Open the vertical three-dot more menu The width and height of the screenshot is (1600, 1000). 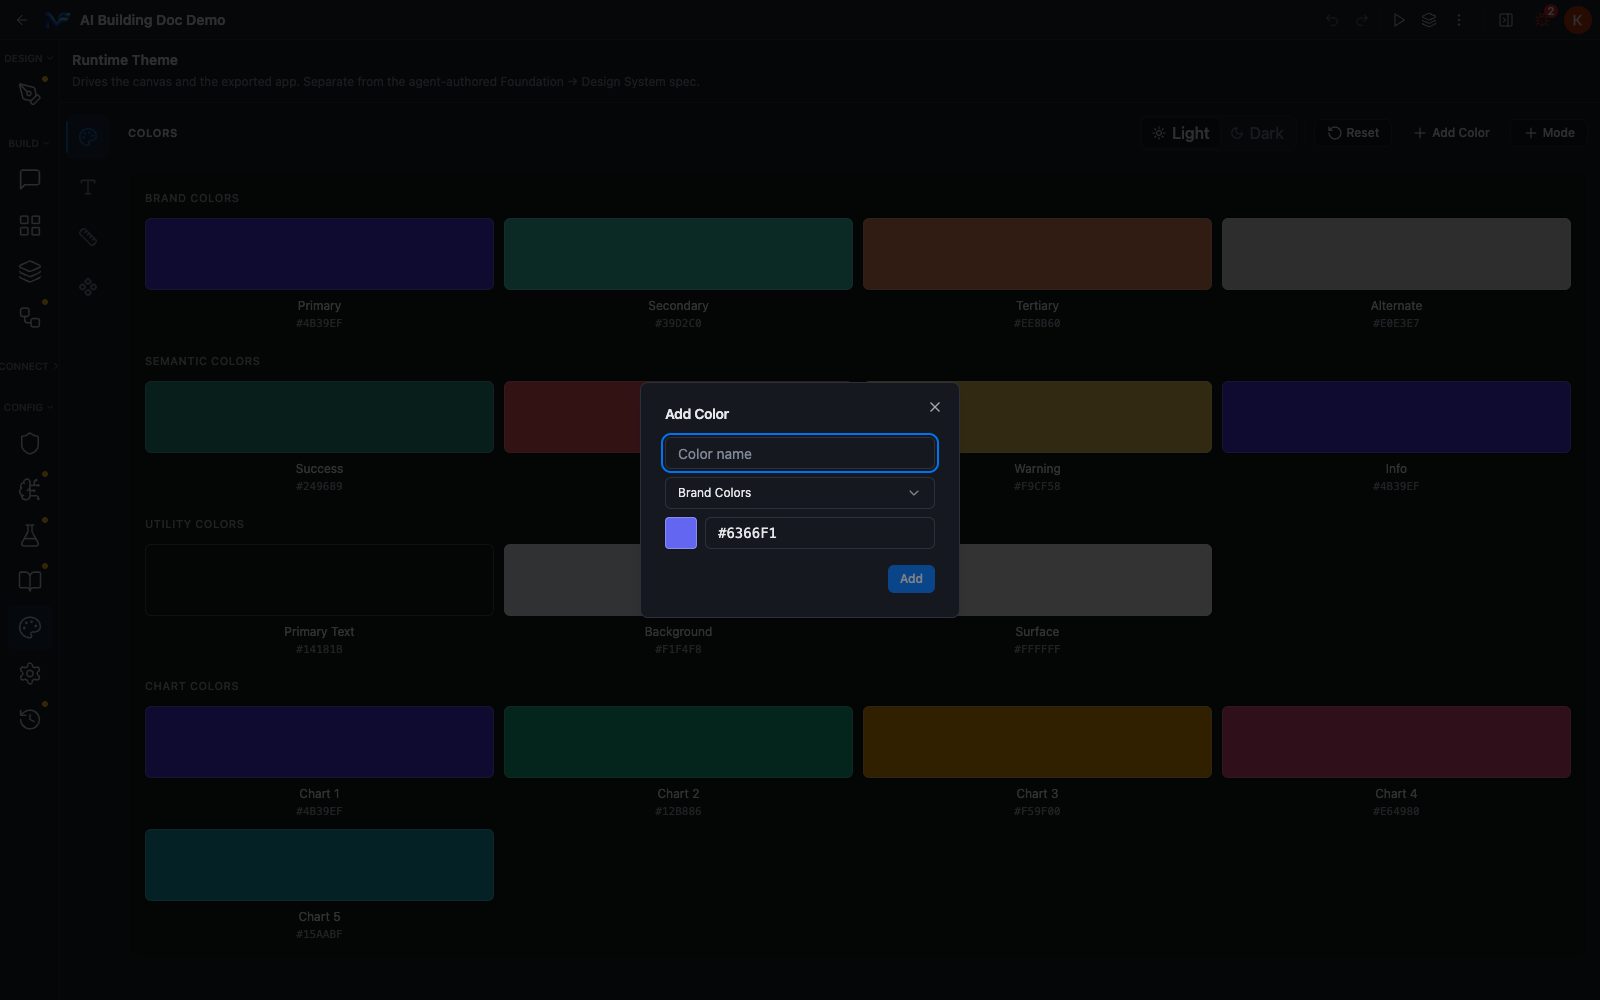pyautogui.click(x=1459, y=20)
